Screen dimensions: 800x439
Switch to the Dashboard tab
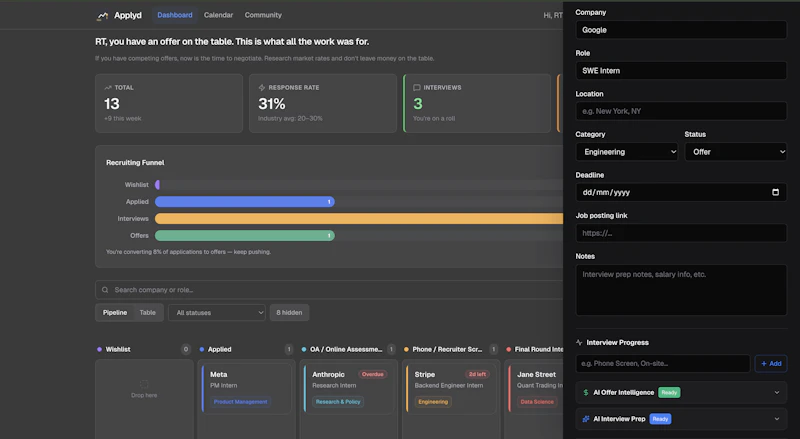[175, 15]
